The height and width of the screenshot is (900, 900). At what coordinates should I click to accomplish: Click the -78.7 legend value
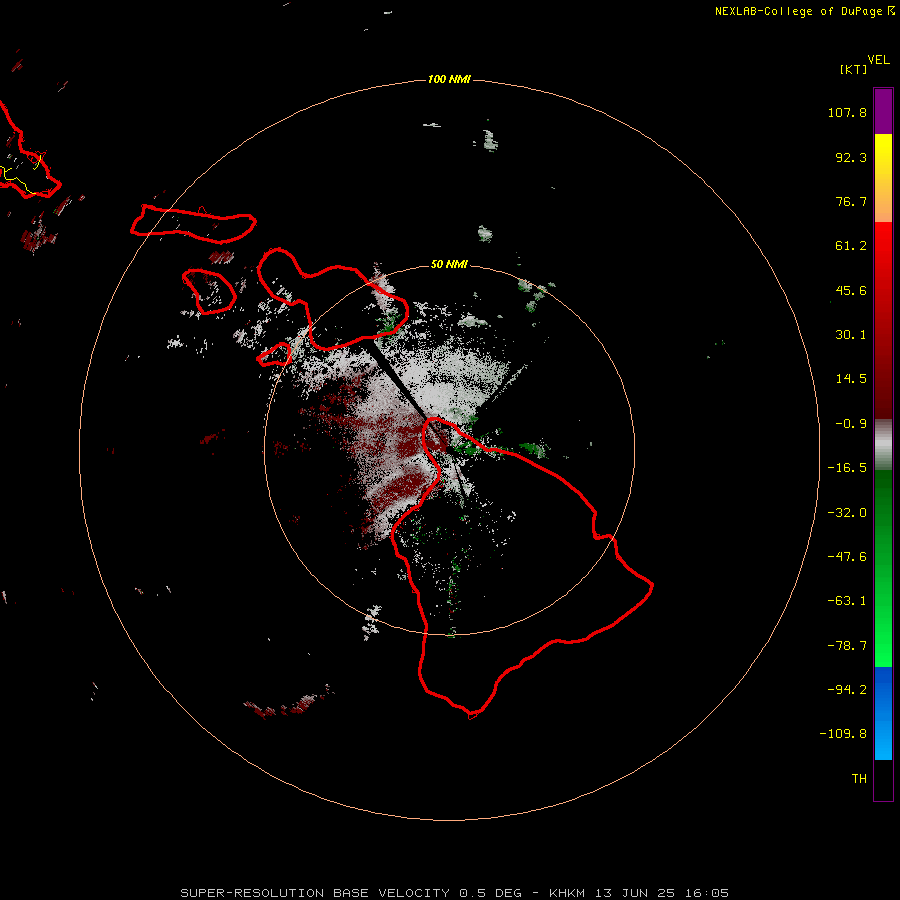pyautogui.click(x=847, y=646)
